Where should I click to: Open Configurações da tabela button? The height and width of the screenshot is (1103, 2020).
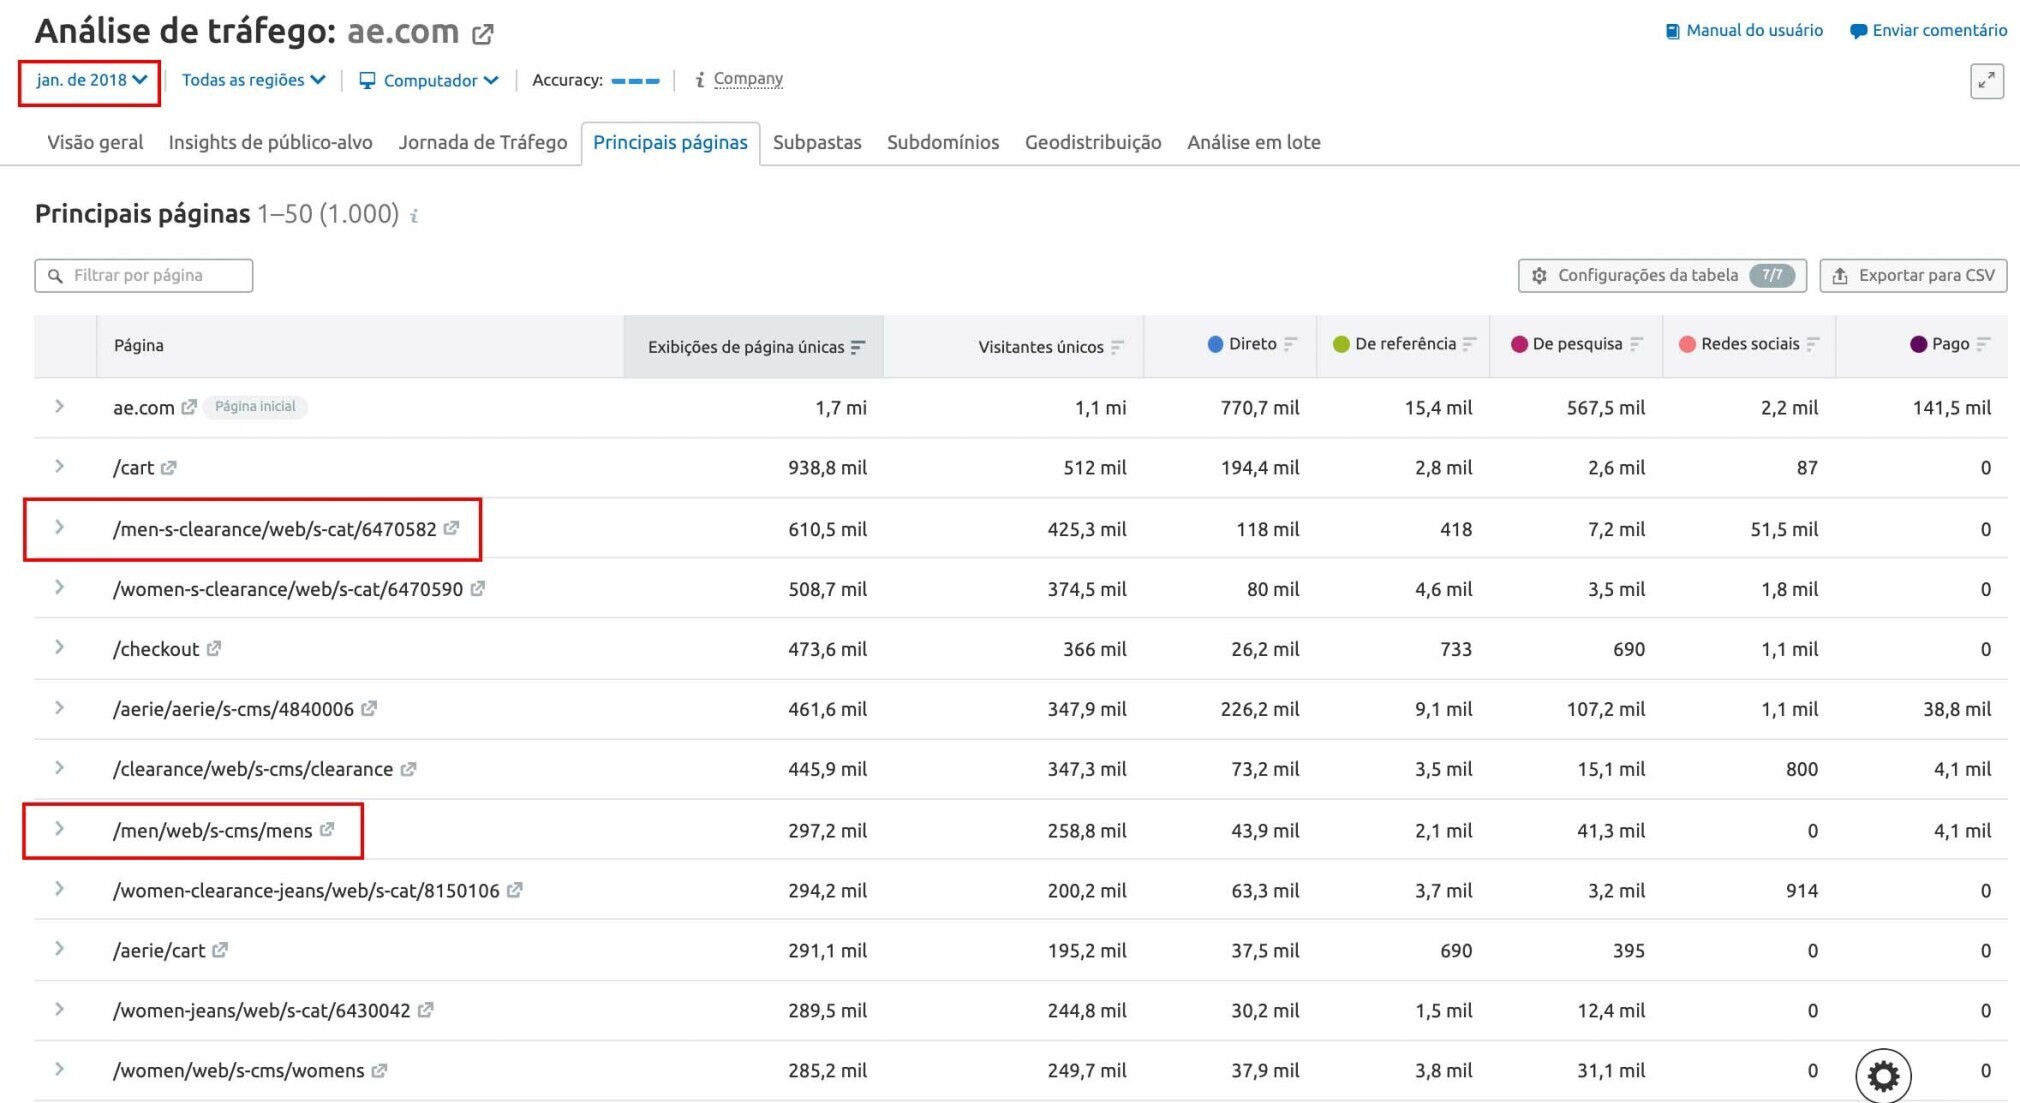(1660, 275)
